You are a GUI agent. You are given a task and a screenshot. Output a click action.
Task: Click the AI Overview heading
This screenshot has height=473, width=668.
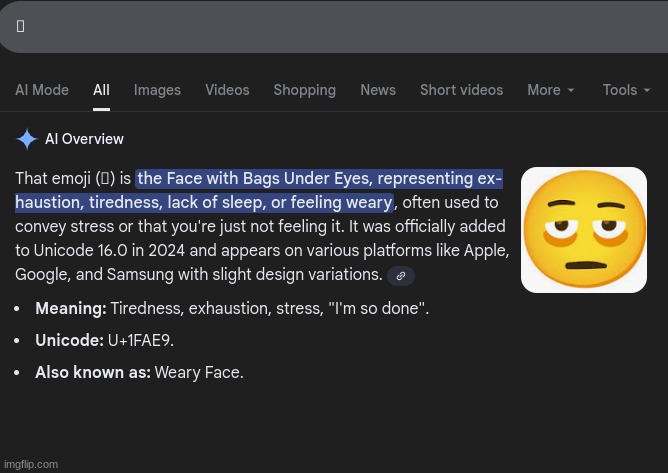point(84,139)
